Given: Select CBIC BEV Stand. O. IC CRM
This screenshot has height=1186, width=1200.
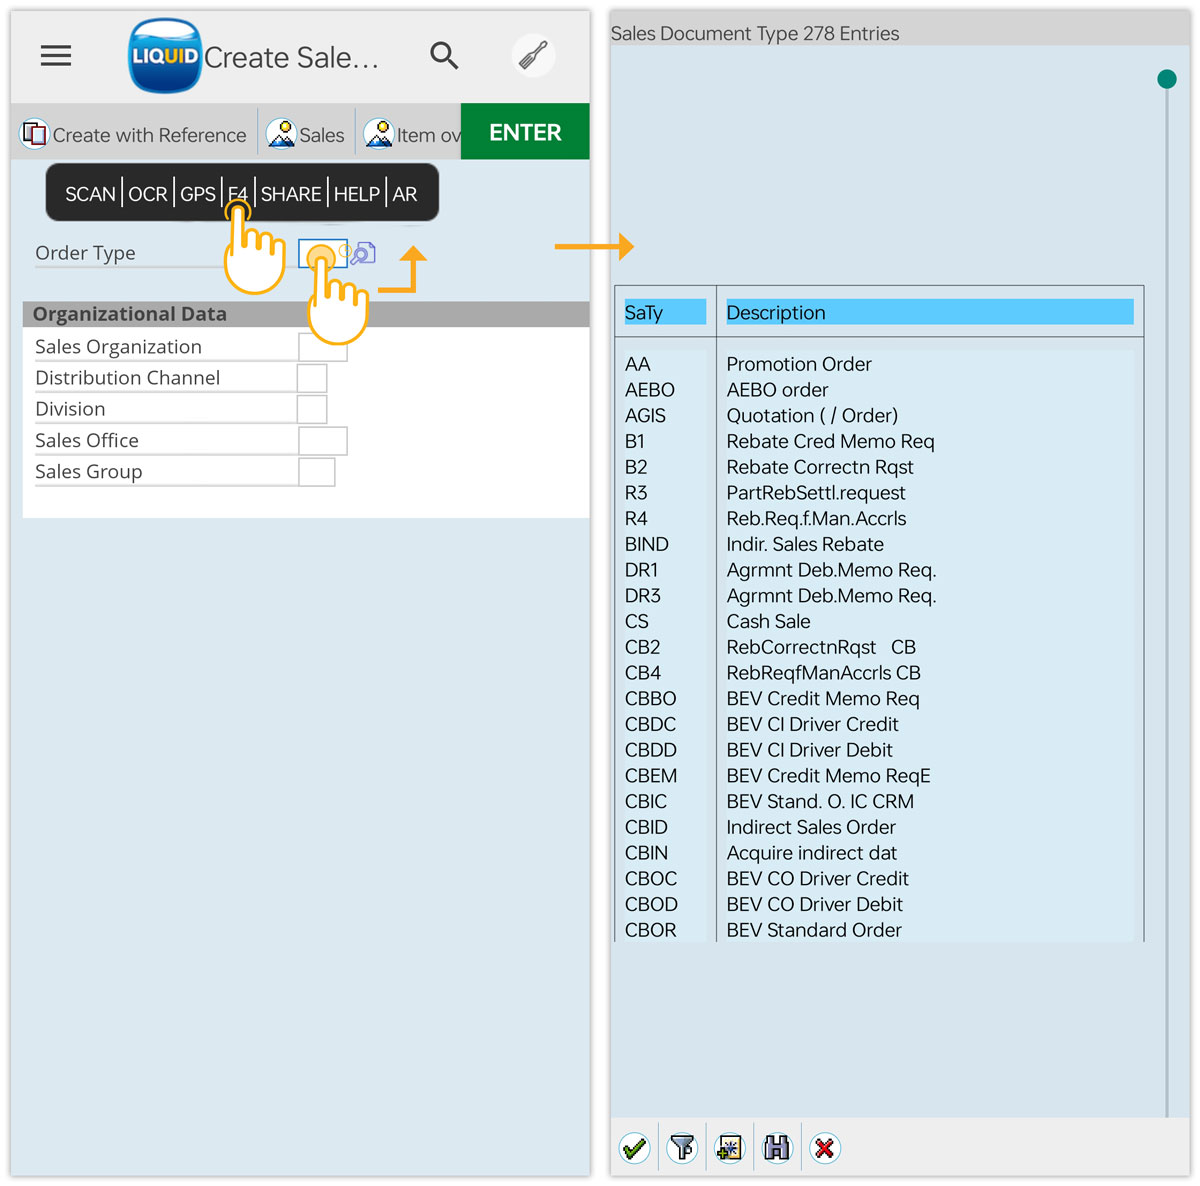Looking at the screenshot, I should click(879, 802).
